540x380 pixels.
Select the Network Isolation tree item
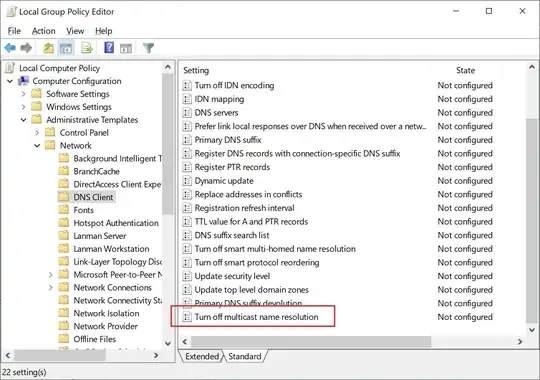[106, 313]
